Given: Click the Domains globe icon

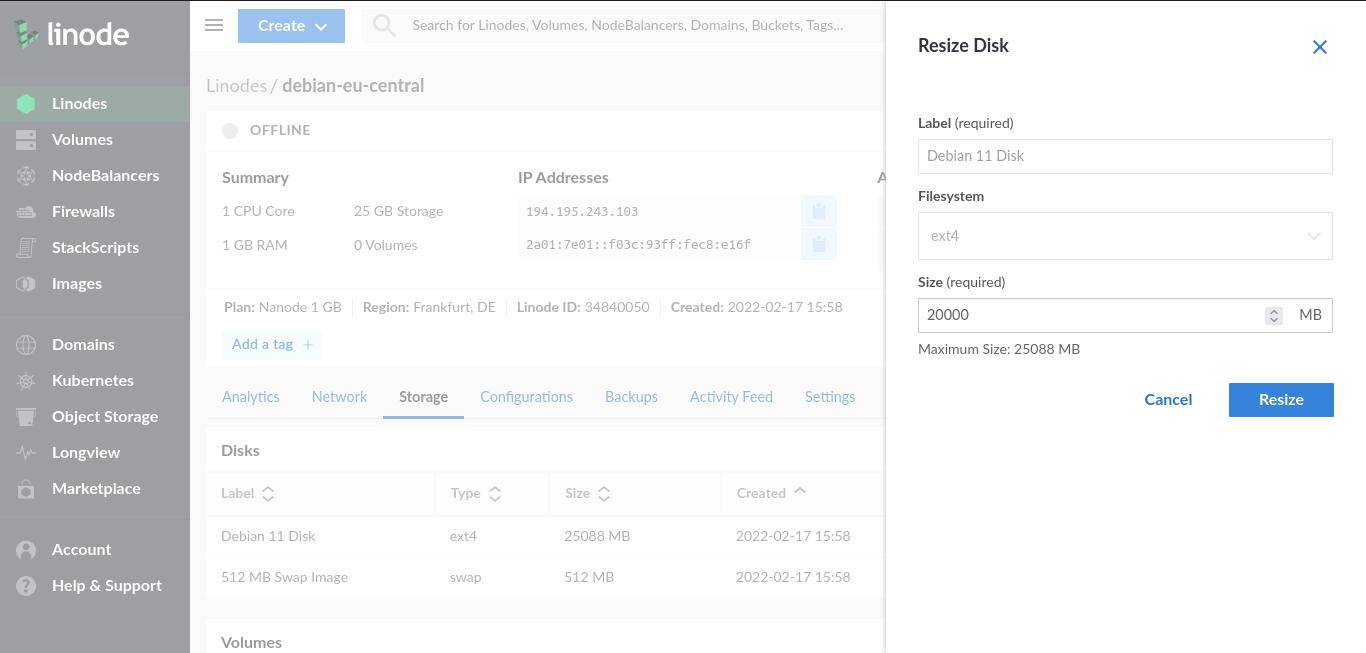Looking at the screenshot, I should (26, 345).
